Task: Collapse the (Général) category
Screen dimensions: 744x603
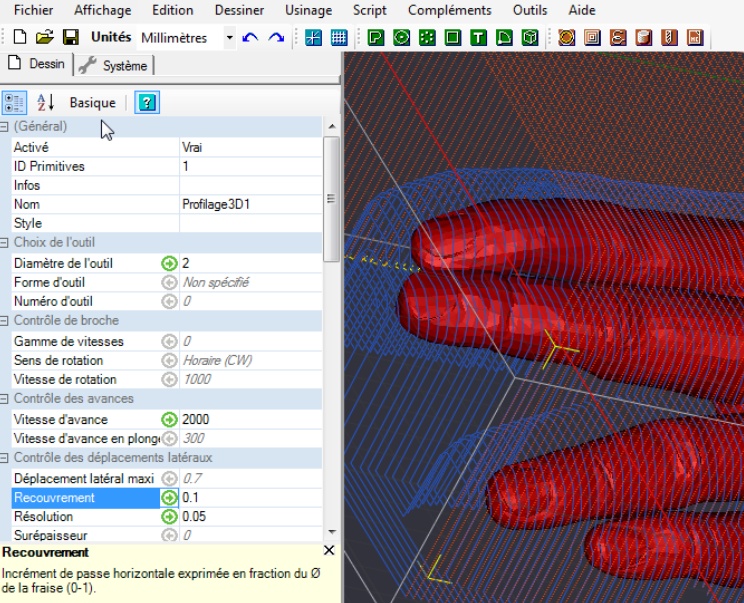Action: 4,127
